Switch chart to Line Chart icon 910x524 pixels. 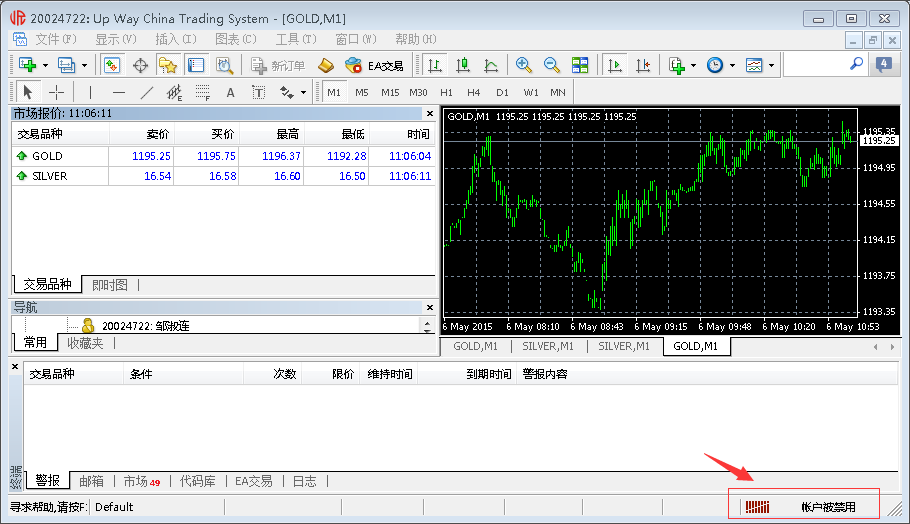tap(491, 65)
